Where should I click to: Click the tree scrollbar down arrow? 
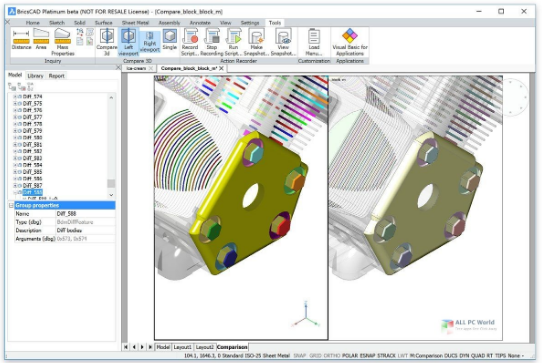click(x=111, y=195)
